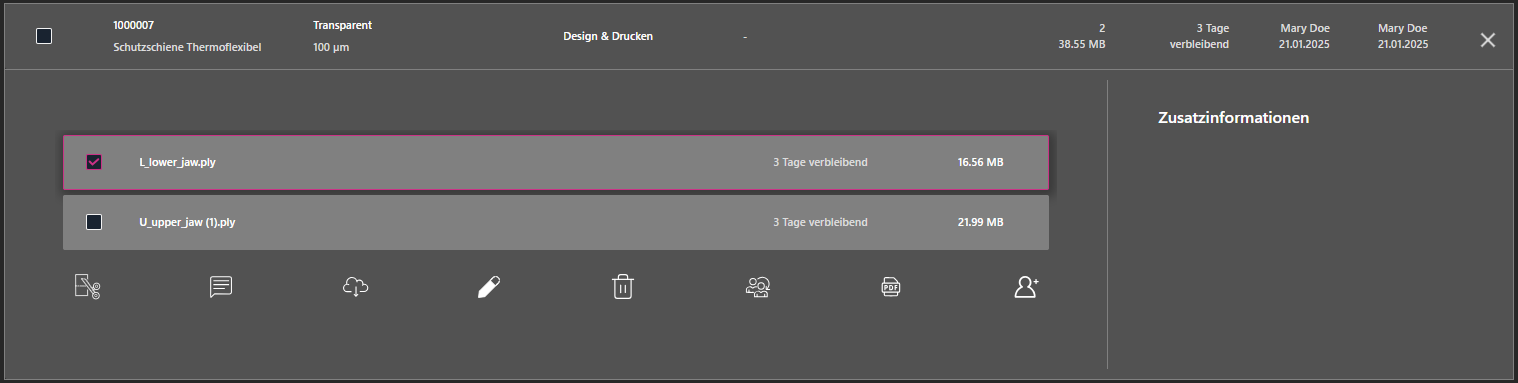1518x383 pixels.
Task: Download files via cloud icon
Action: tap(355, 287)
